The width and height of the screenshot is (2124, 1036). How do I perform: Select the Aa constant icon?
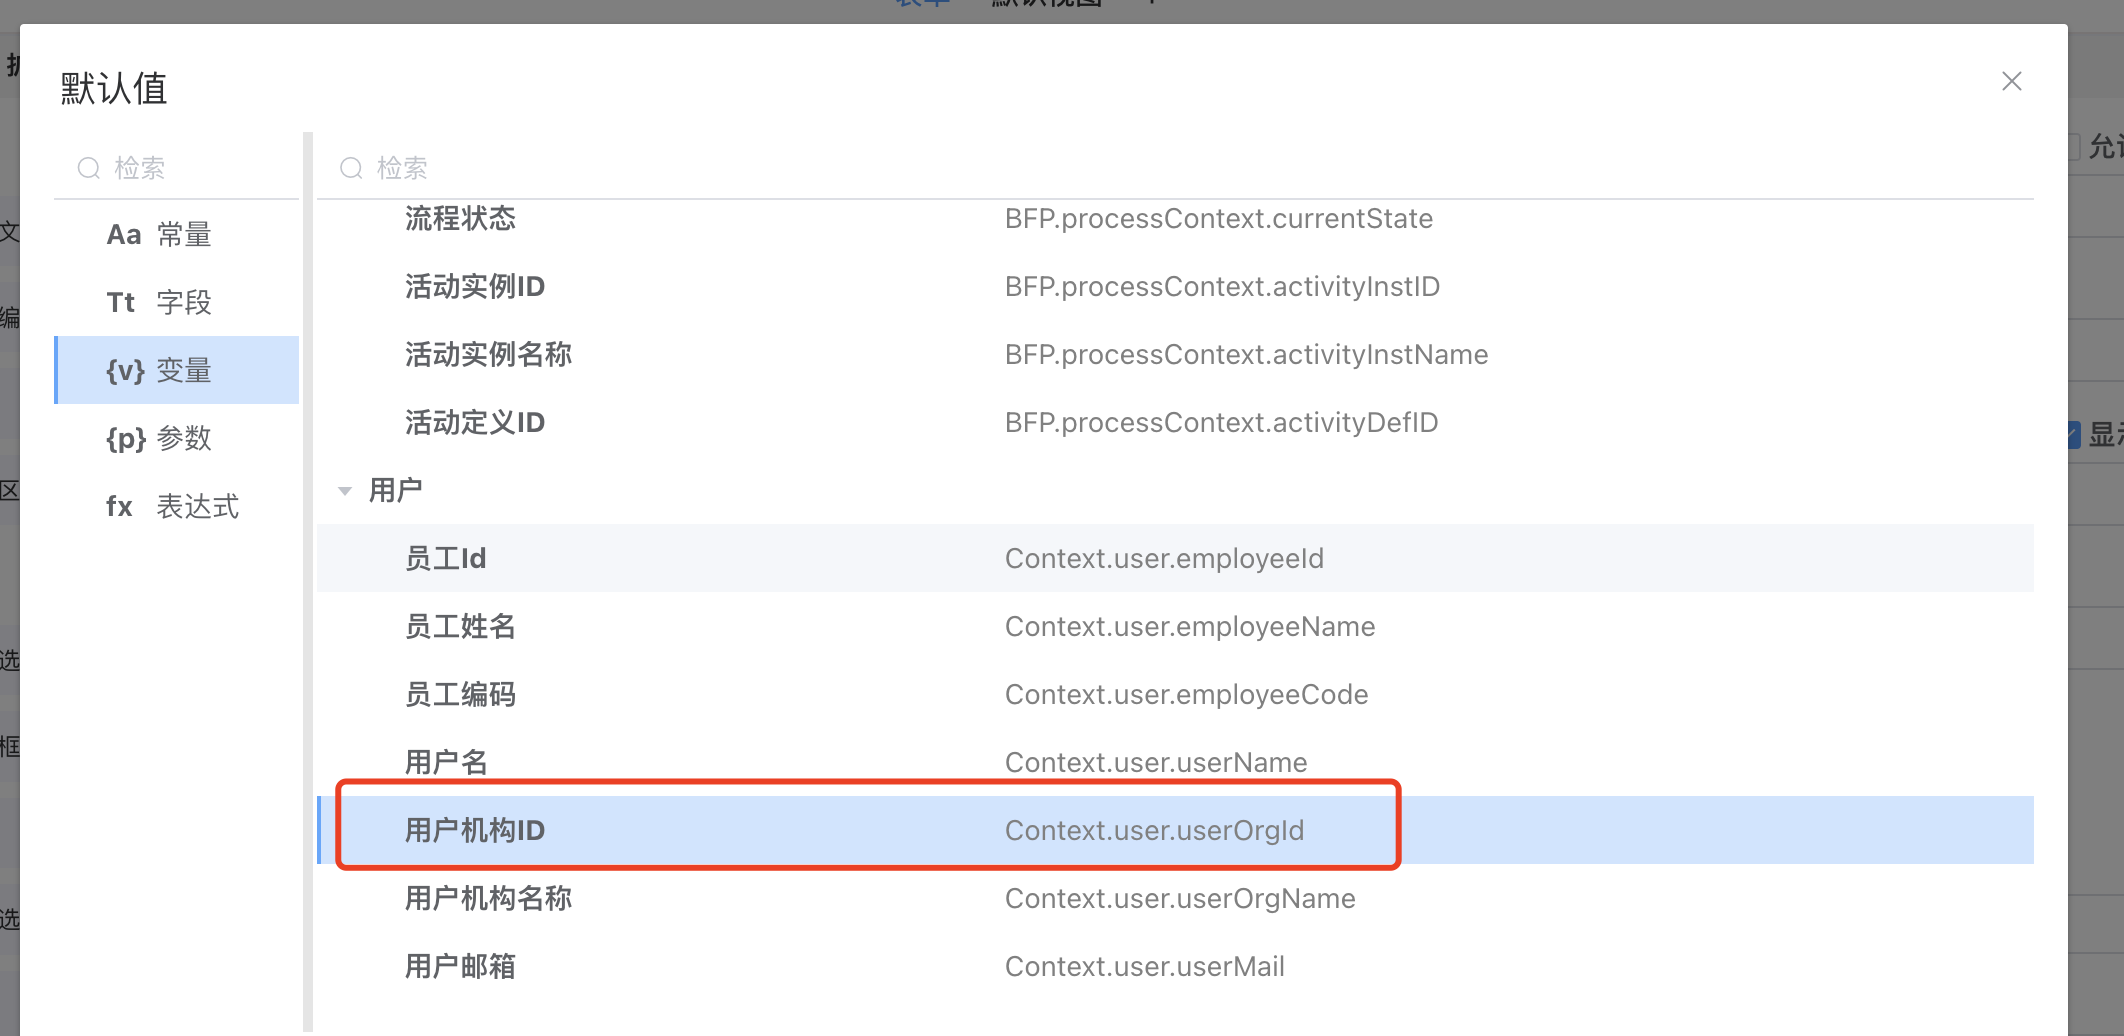[124, 235]
